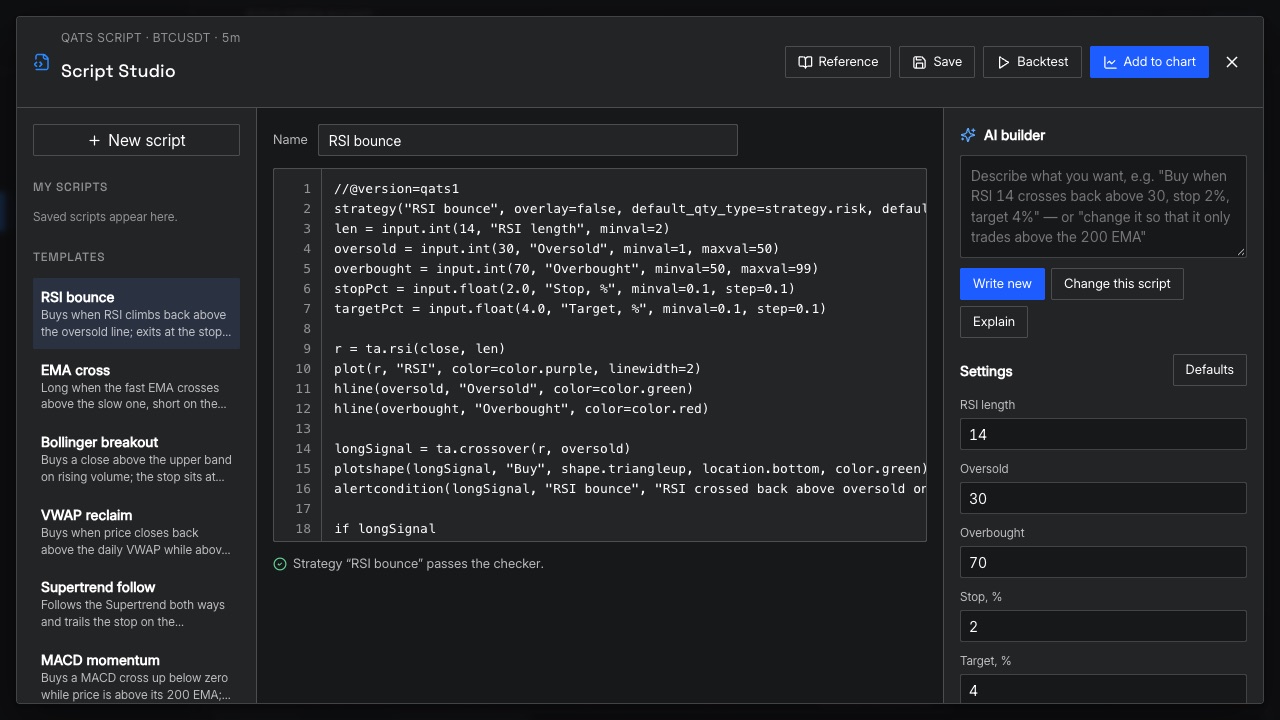This screenshot has height=720, width=1280.
Task: Click the "len = input.int" code line
Action: click(x=502, y=229)
